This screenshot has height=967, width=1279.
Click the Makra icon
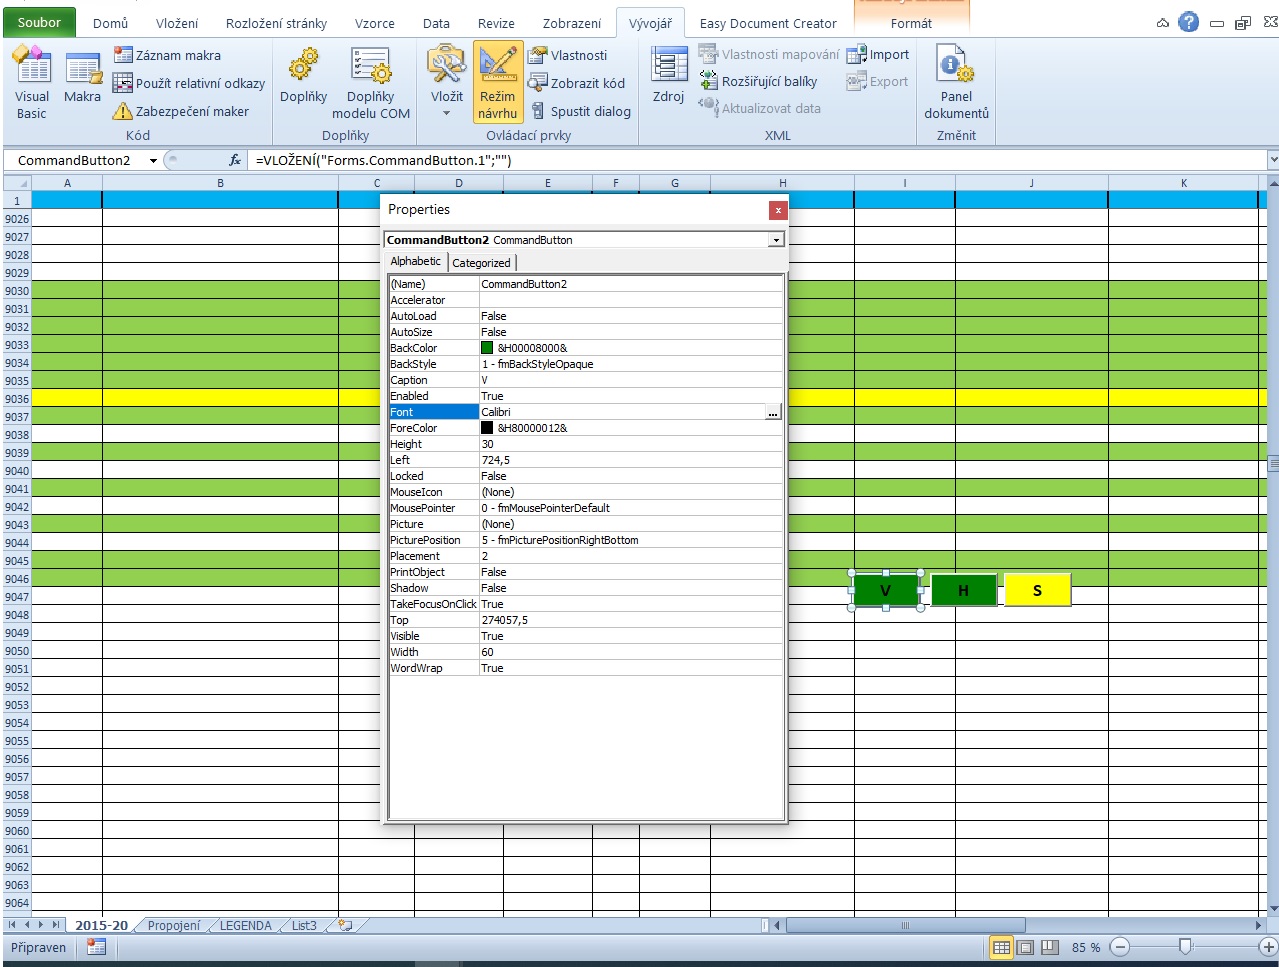82,80
